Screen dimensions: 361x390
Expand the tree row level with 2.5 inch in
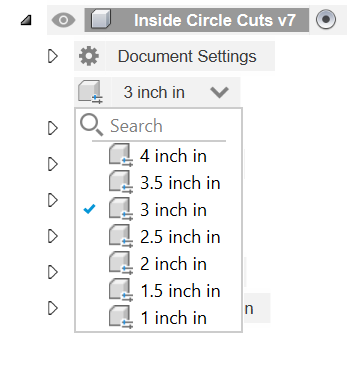tap(53, 236)
